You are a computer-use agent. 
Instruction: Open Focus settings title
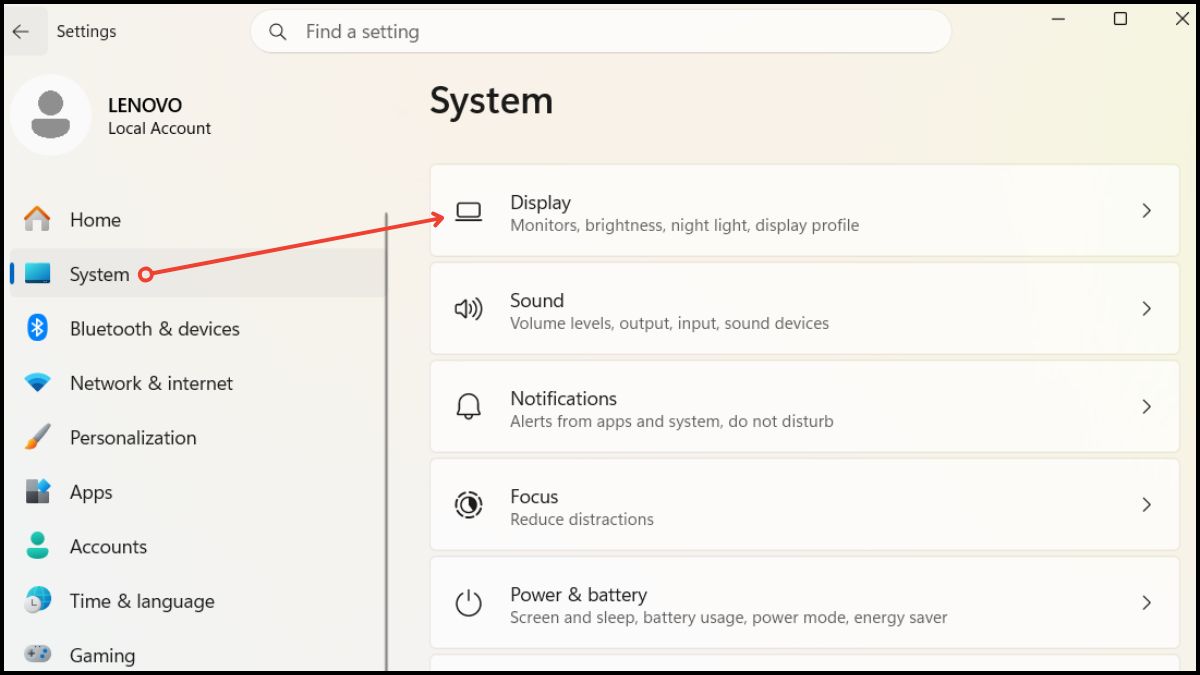point(534,496)
